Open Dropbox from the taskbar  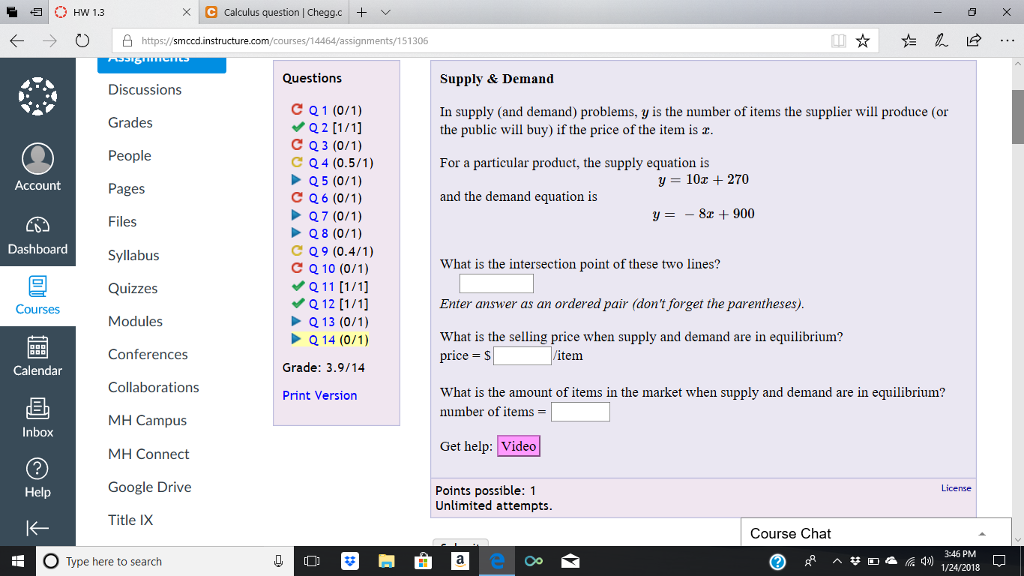pyautogui.click(x=349, y=561)
